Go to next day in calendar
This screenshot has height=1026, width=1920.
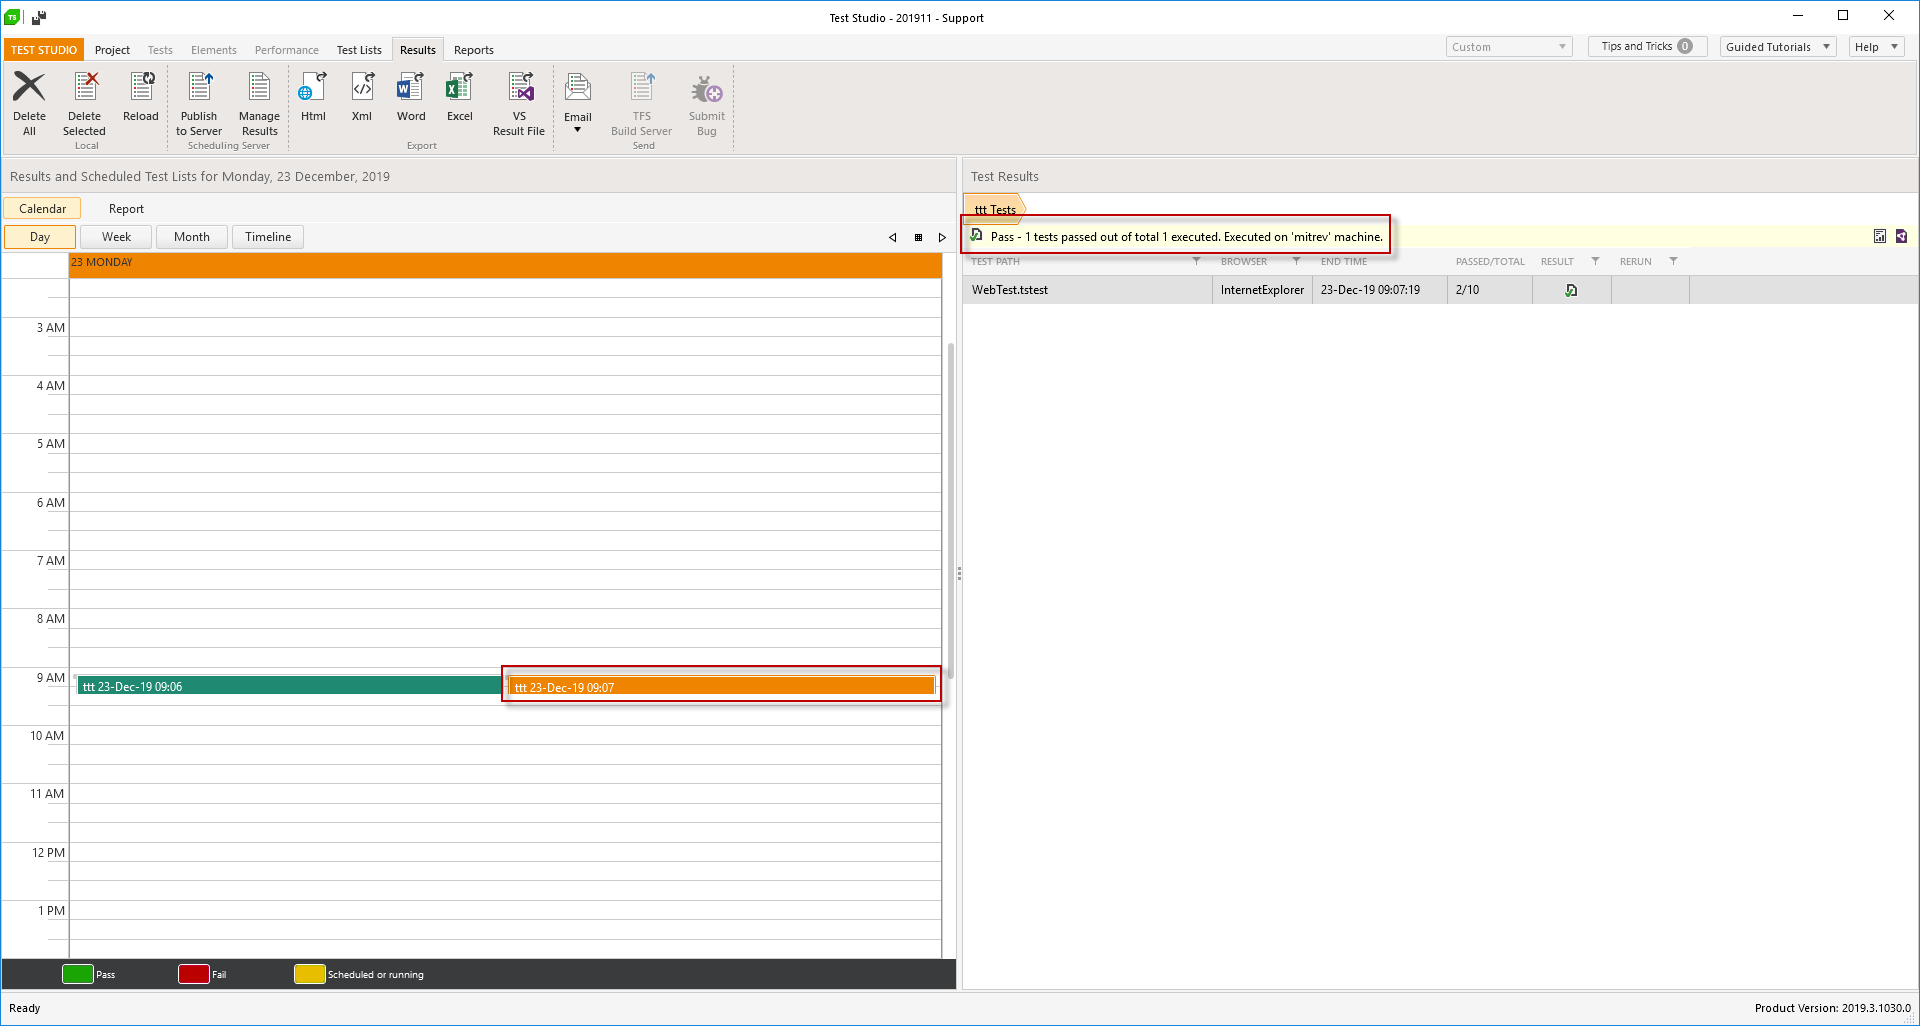(942, 238)
